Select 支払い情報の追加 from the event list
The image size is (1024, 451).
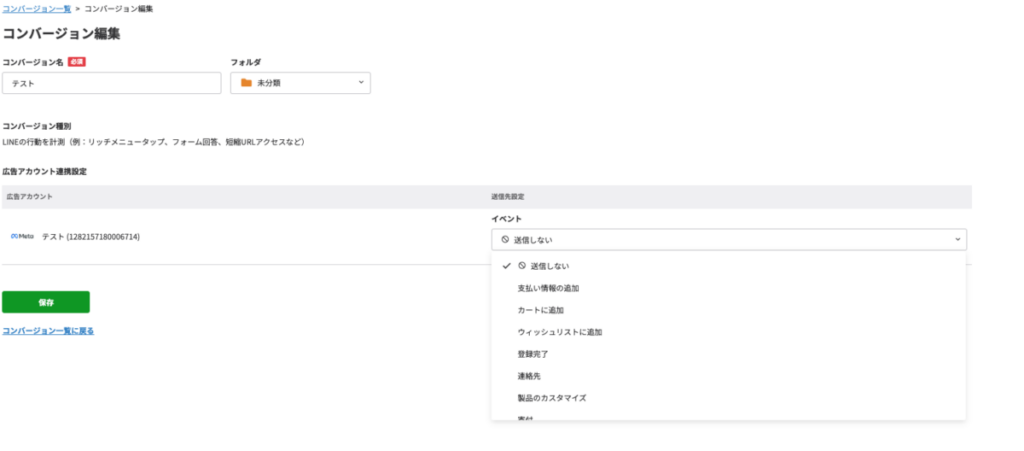[548, 288]
